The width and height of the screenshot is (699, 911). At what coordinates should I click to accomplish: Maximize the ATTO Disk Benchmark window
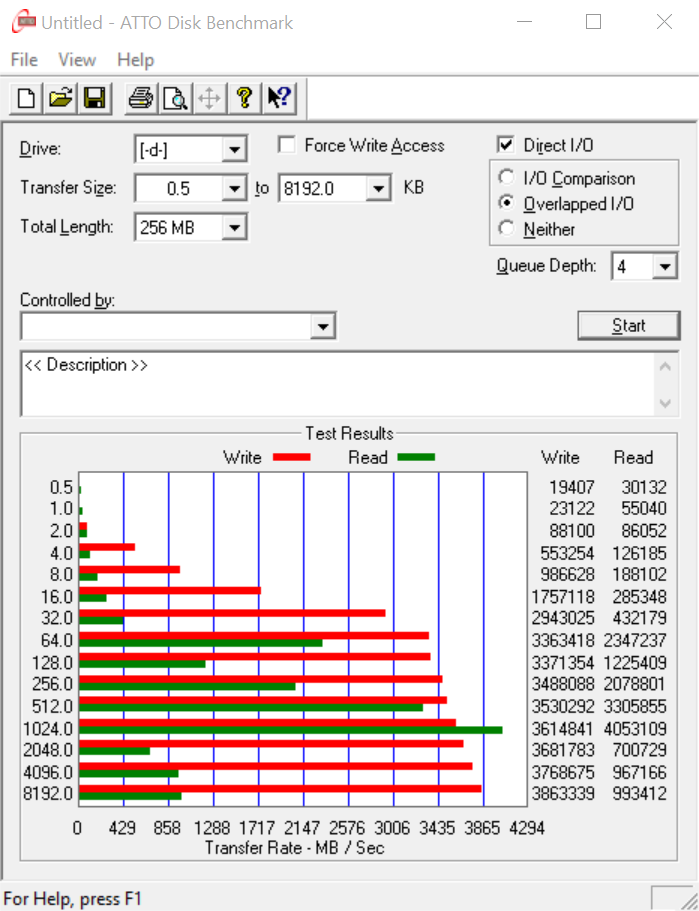point(593,22)
